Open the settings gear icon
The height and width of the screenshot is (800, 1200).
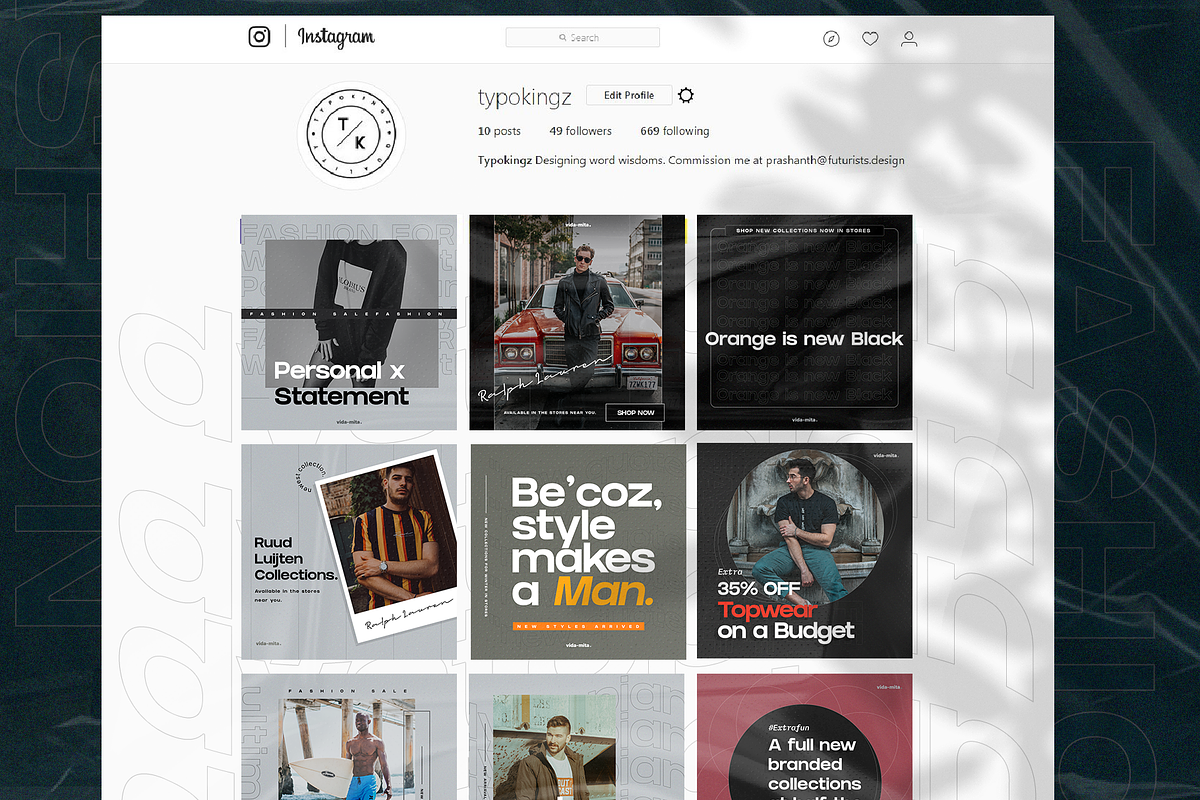686,95
